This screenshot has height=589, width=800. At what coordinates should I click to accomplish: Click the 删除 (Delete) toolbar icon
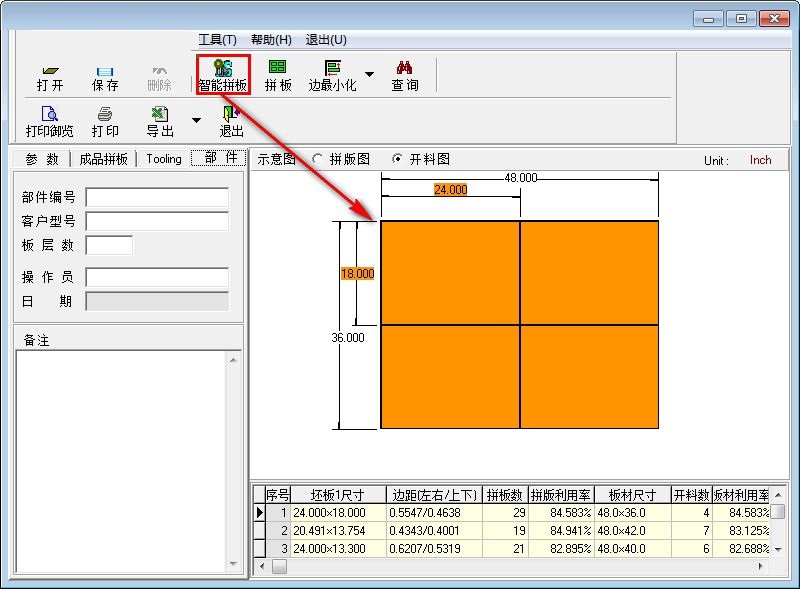click(x=159, y=79)
